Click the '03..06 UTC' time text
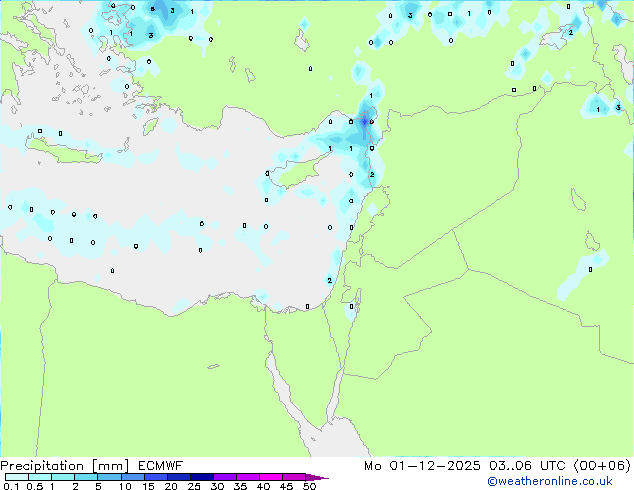The width and height of the screenshot is (634, 490). [527, 466]
